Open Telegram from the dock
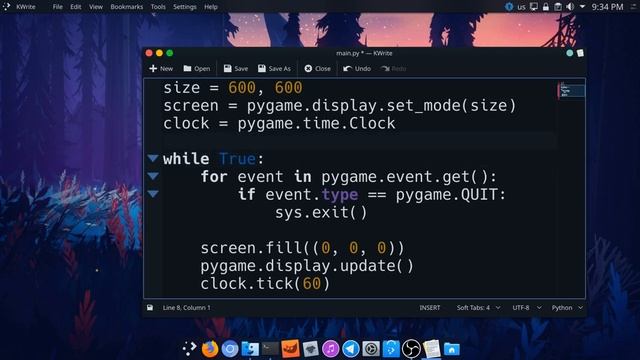 pyautogui.click(x=351, y=349)
